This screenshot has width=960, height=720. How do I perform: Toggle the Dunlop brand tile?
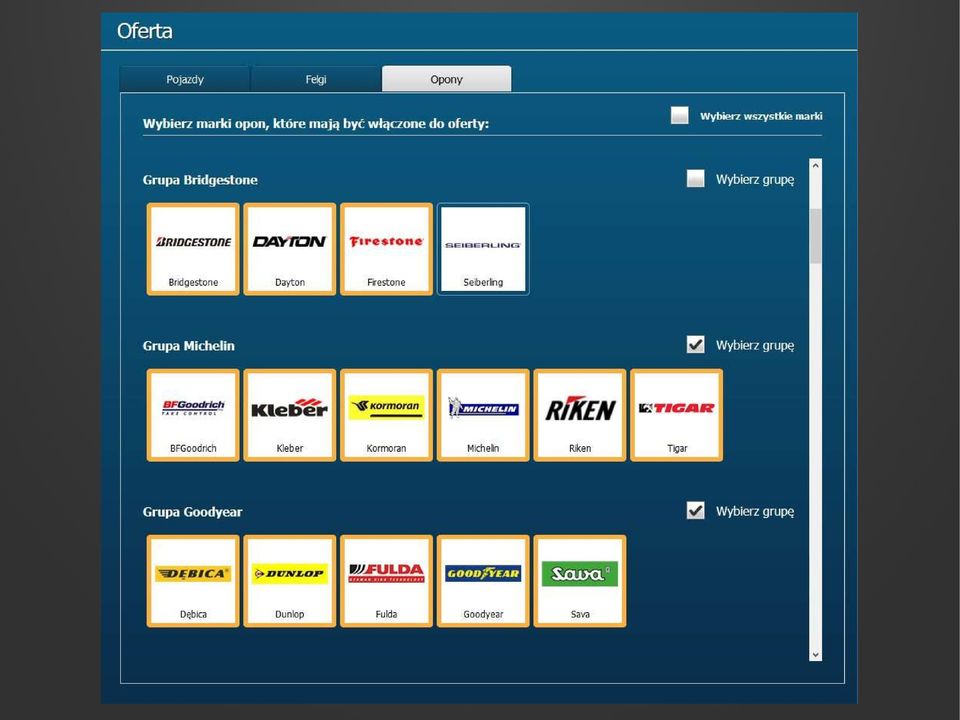[x=290, y=581]
